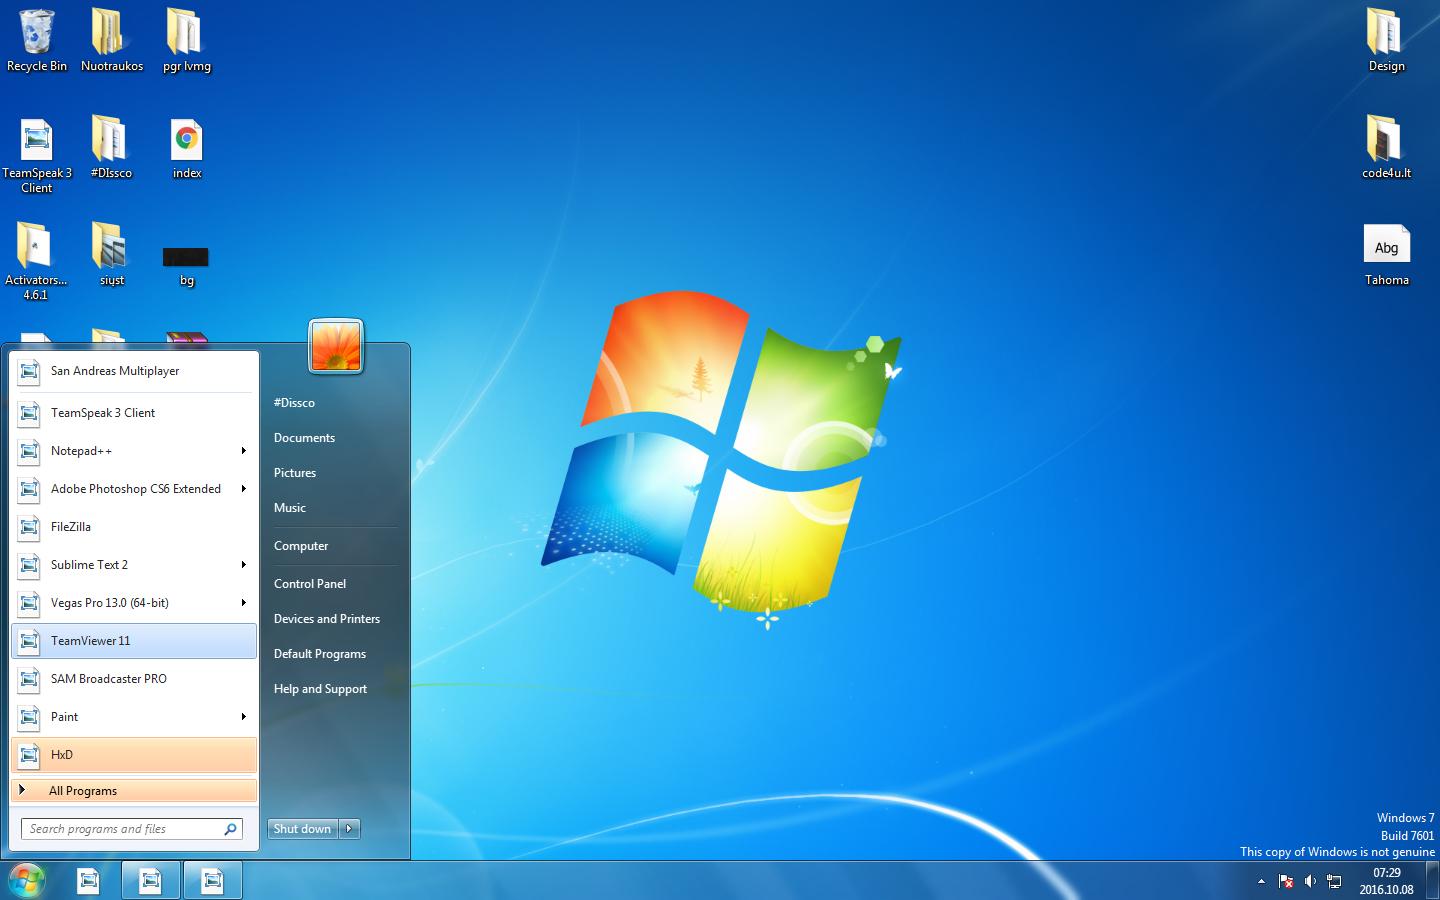1440x900 pixels.
Task: Open the #Dissco user folder link
Action: 294,403
